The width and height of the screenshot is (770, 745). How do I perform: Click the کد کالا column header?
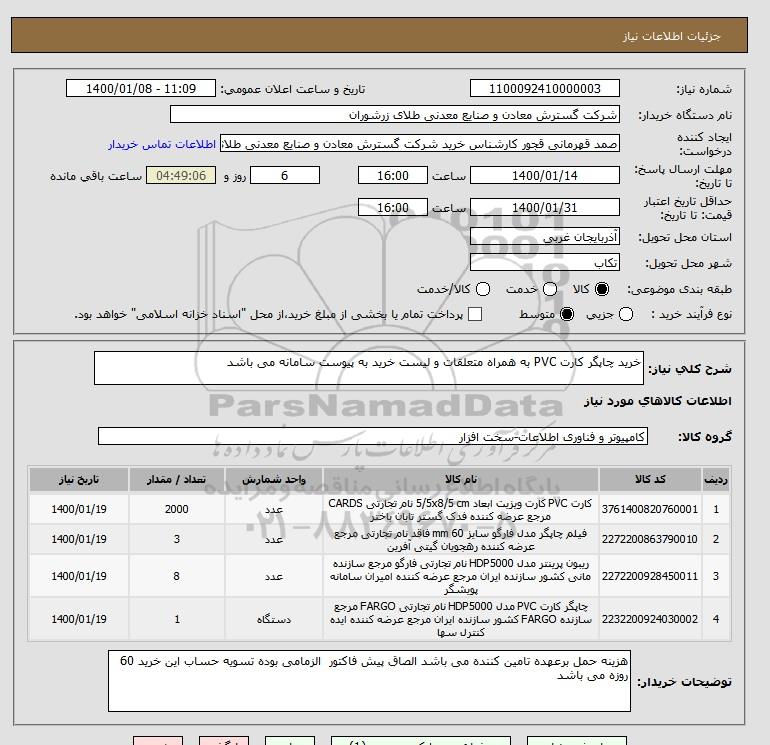(x=650, y=479)
